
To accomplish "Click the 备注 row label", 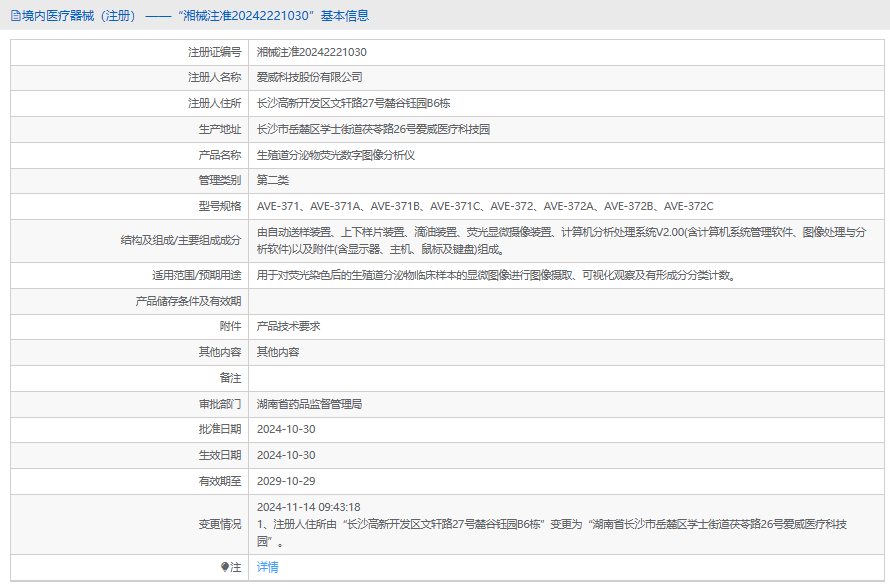I will point(230,378).
